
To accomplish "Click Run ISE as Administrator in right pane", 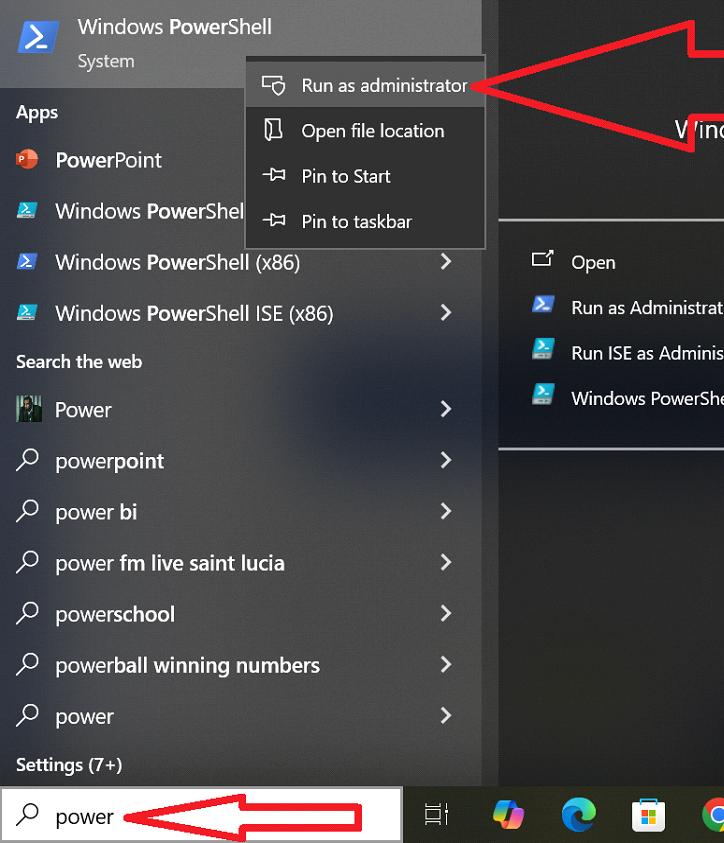I will [x=647, y=353].
